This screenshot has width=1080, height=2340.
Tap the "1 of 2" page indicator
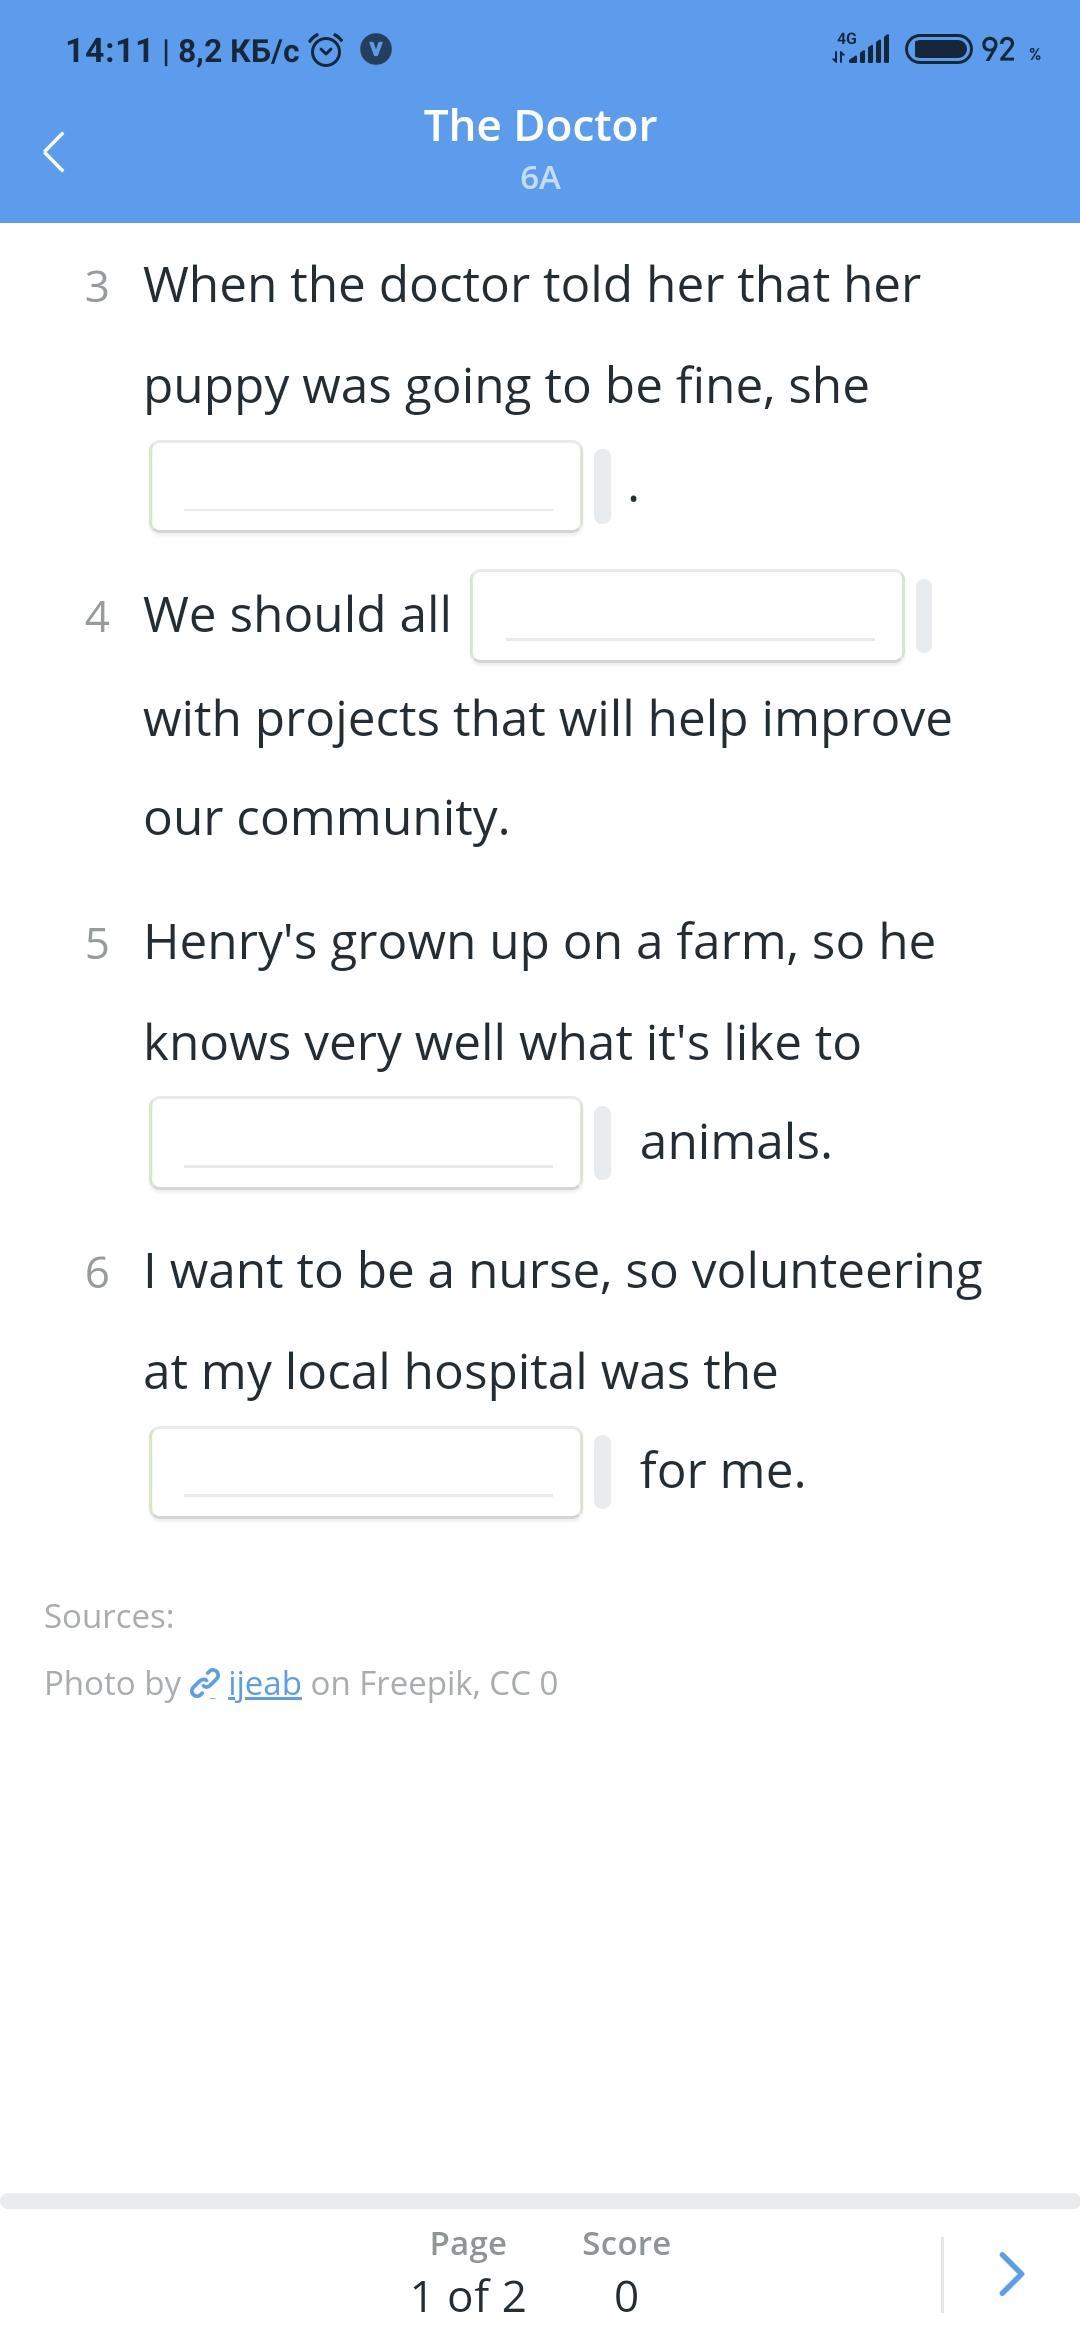click(468, 2296)
